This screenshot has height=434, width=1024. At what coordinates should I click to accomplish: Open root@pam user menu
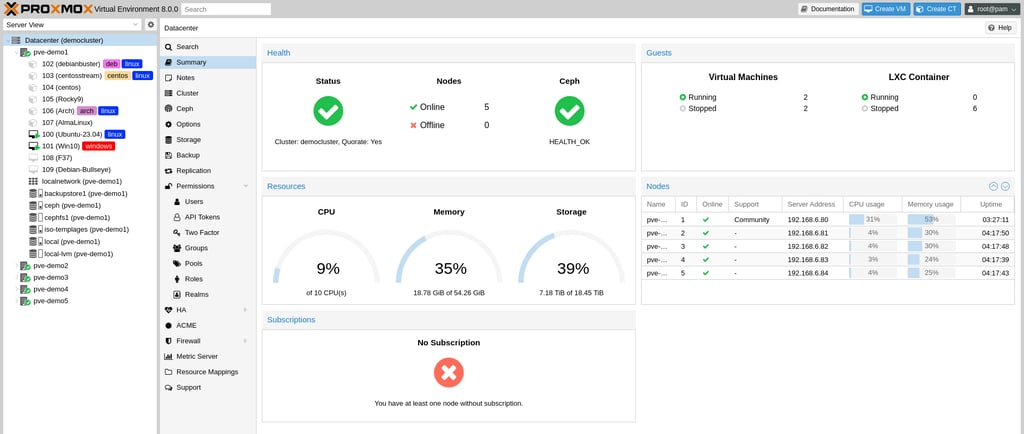click(x=991, y=9)
